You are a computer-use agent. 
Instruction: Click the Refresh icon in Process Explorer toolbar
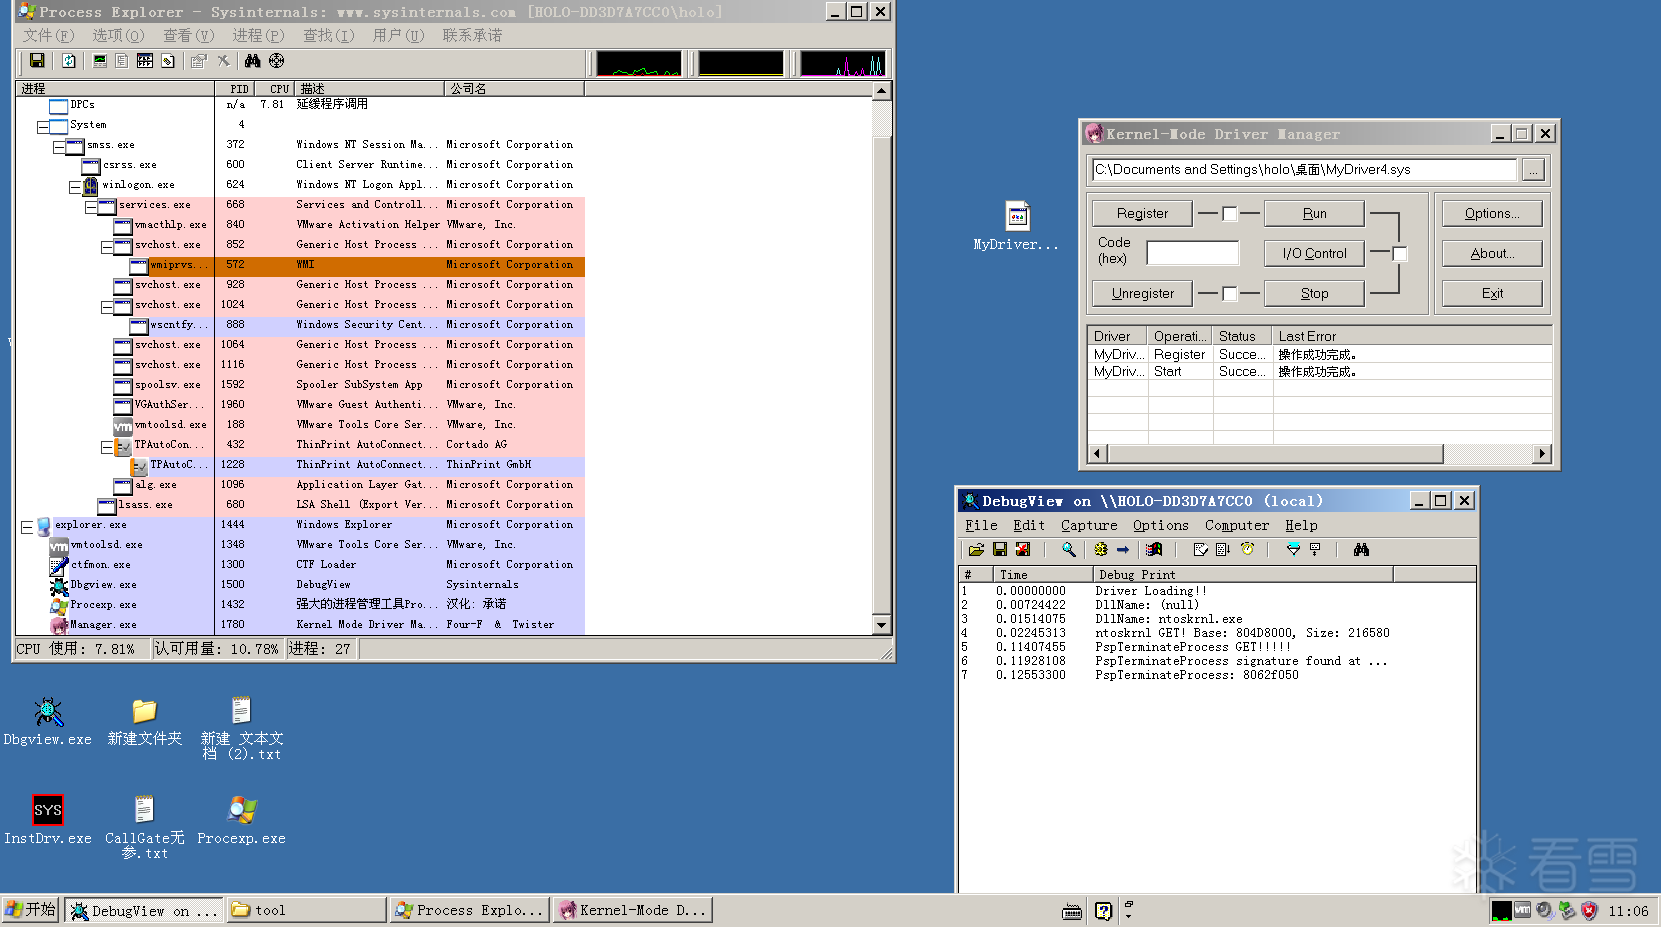[69, 61]
